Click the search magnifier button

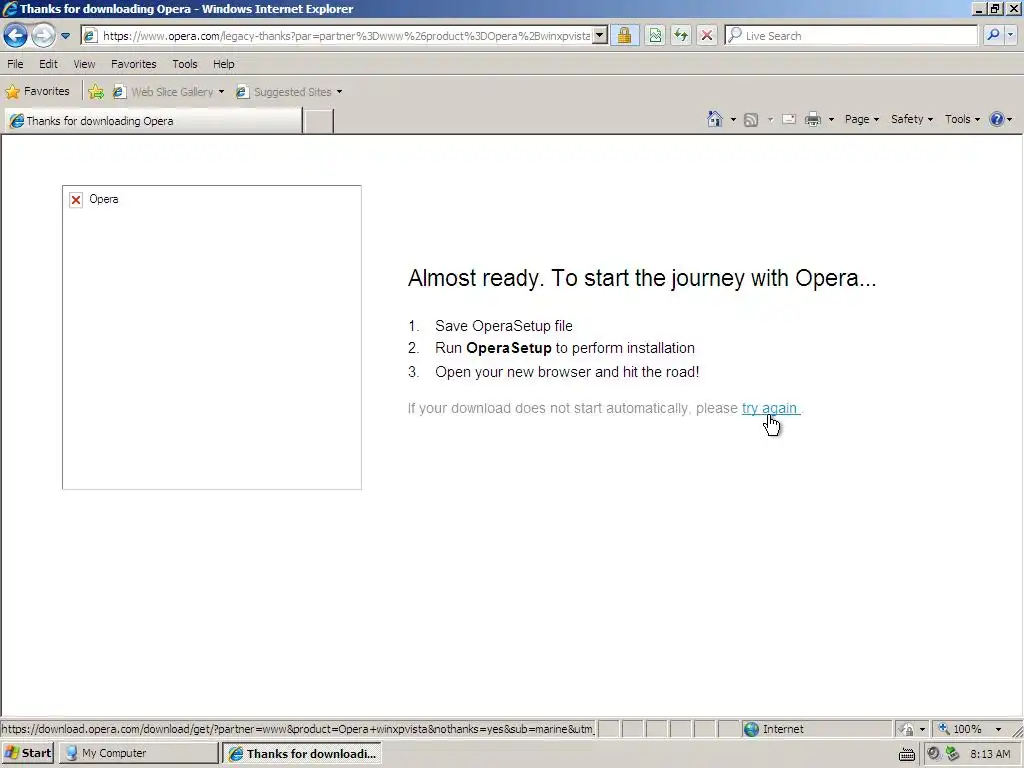click(x=993, y=35)
